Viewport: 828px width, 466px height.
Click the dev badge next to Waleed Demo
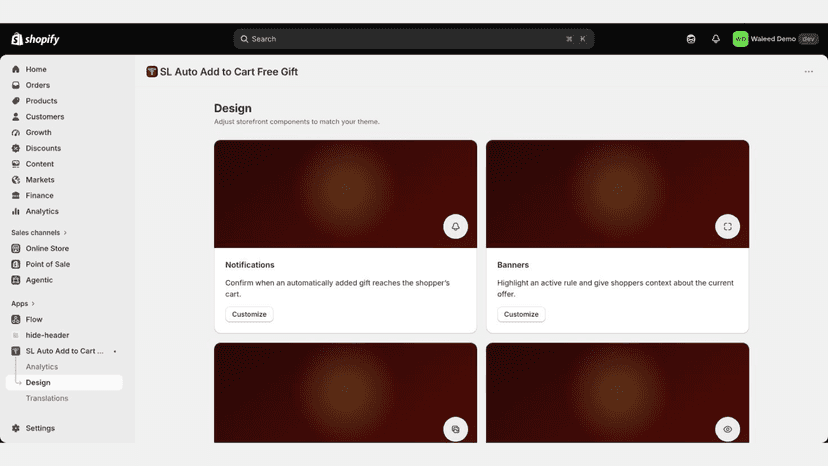(808, 39)
